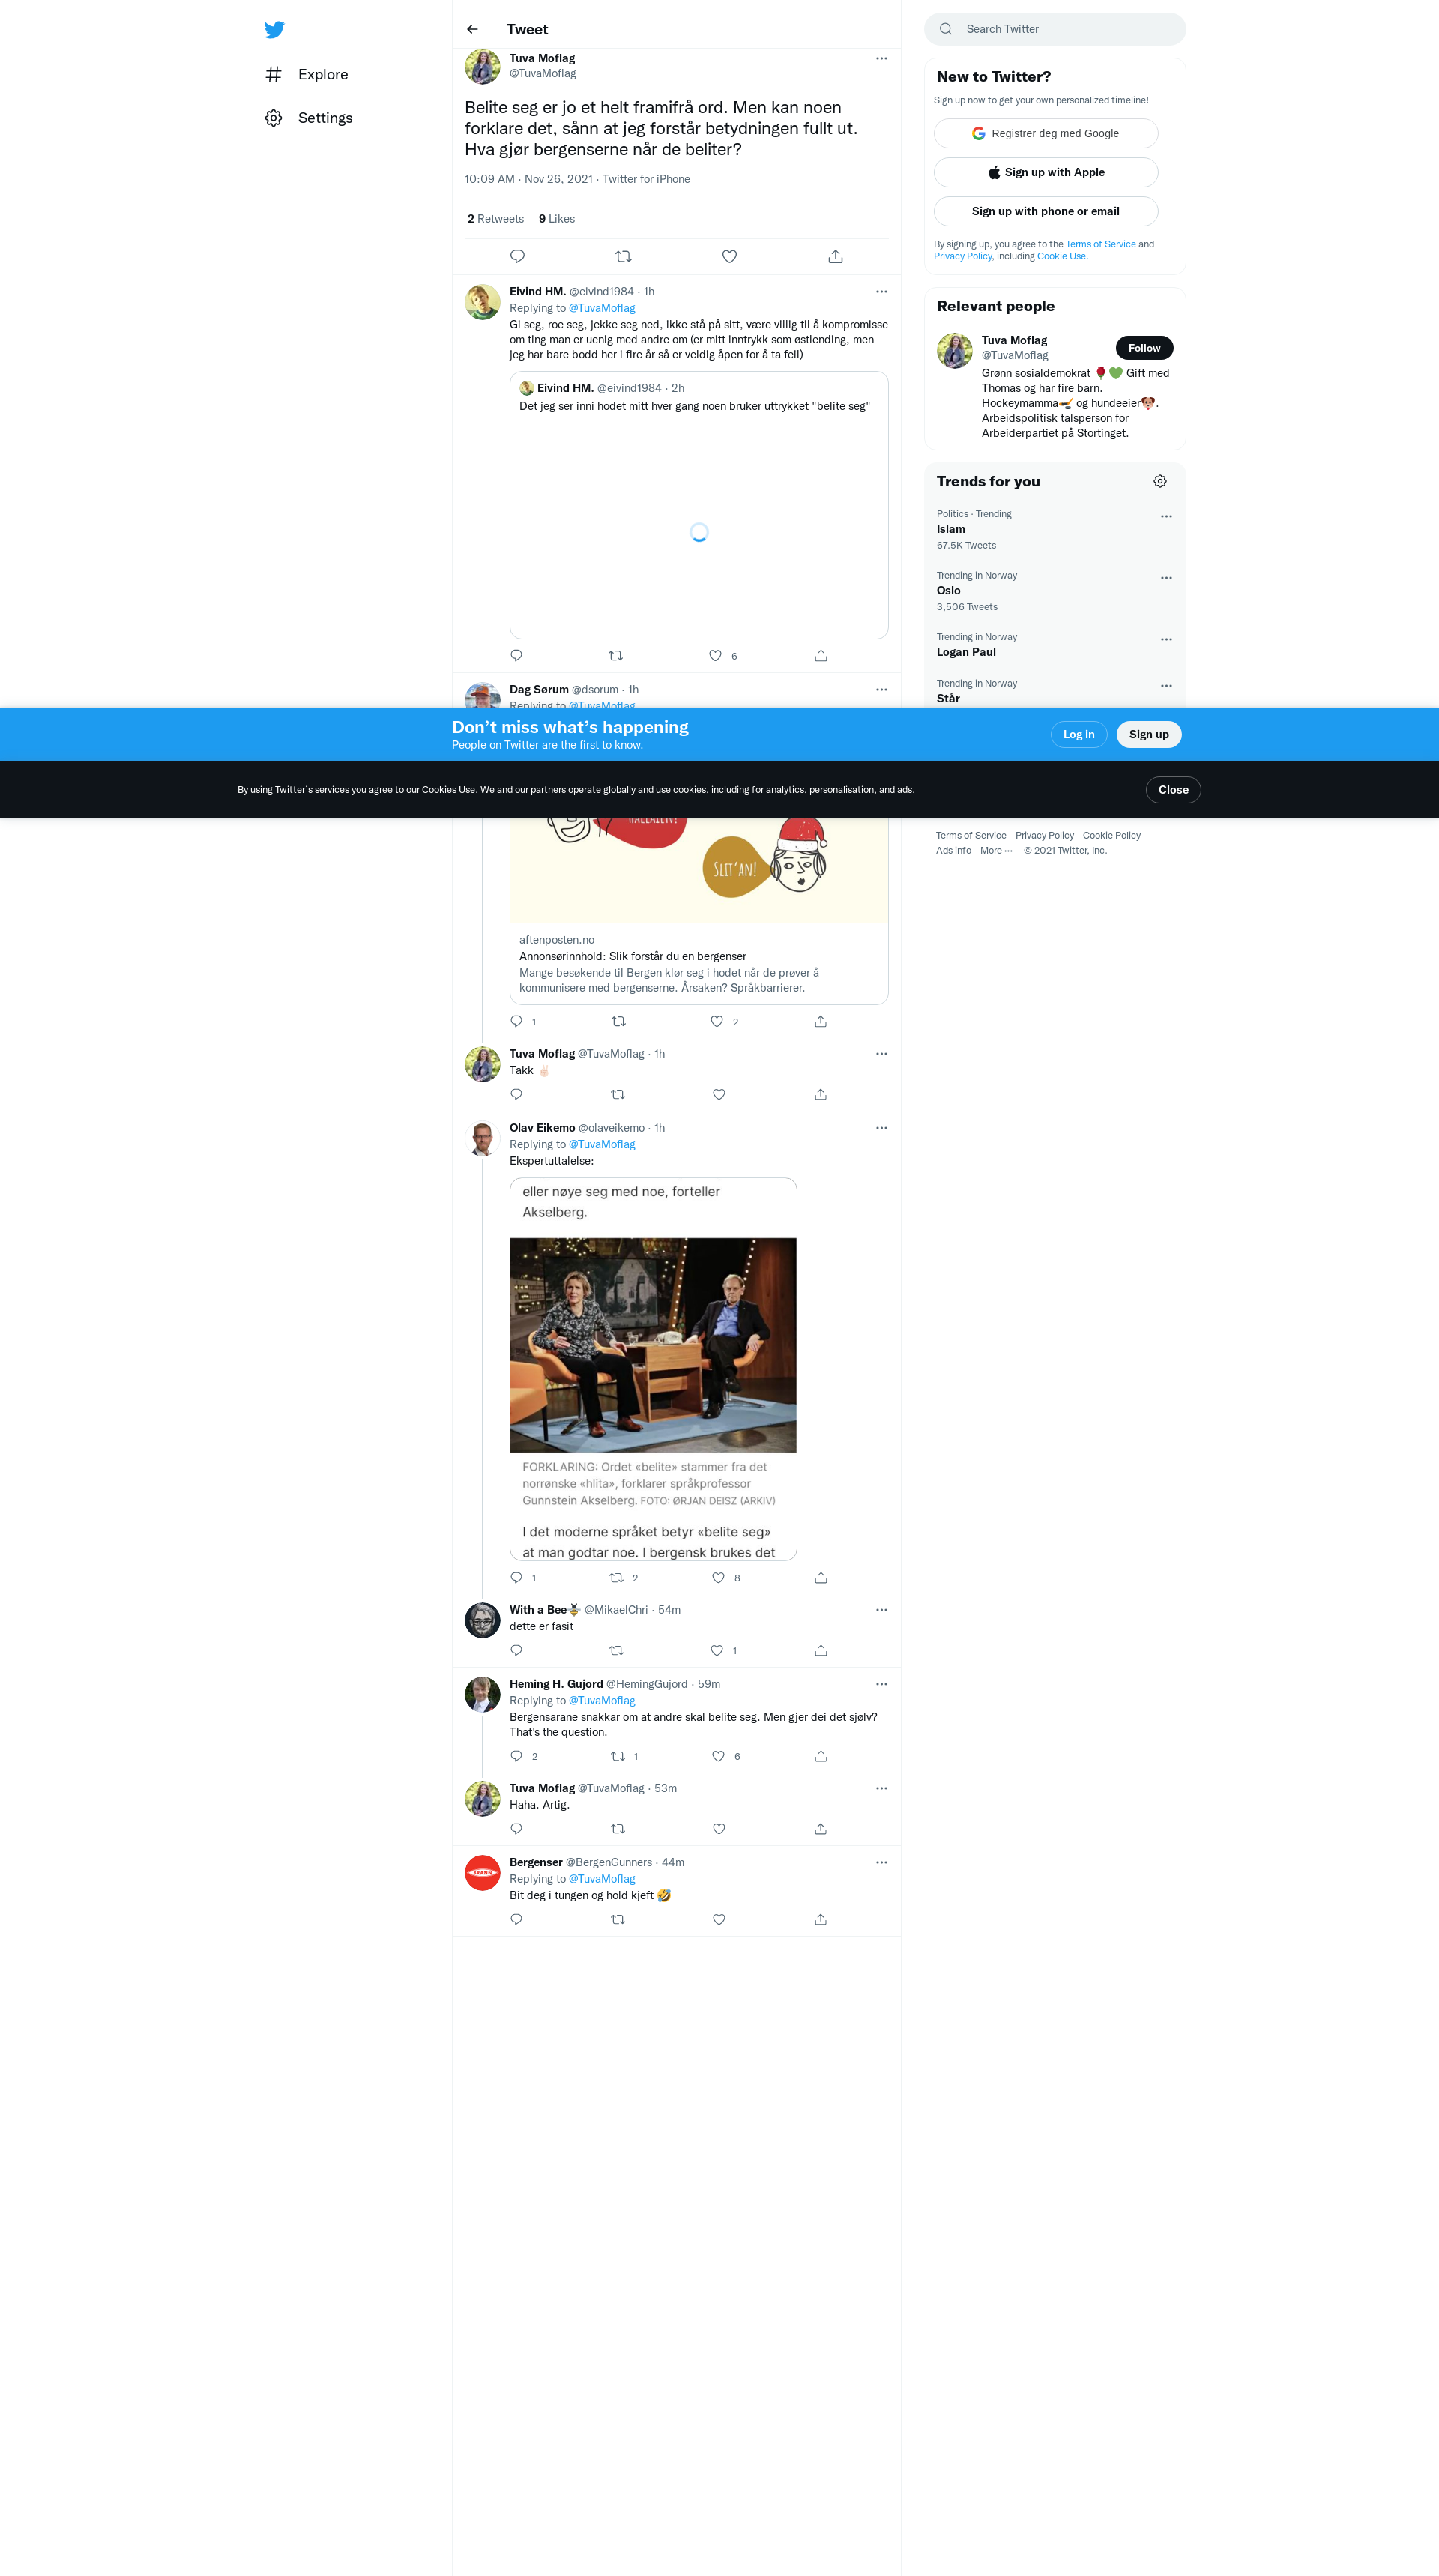This screenshot has width=1439, height=2576.
Task: Share Bergenser's reply
Action: click(x=820, y=1920)
